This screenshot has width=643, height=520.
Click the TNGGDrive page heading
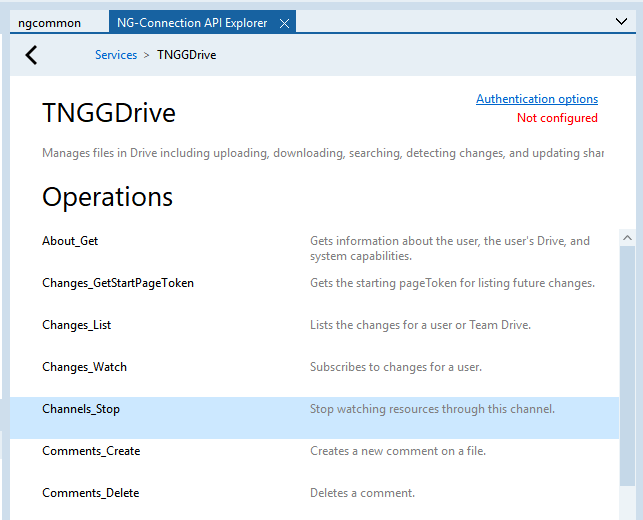[x=109, y=113]
